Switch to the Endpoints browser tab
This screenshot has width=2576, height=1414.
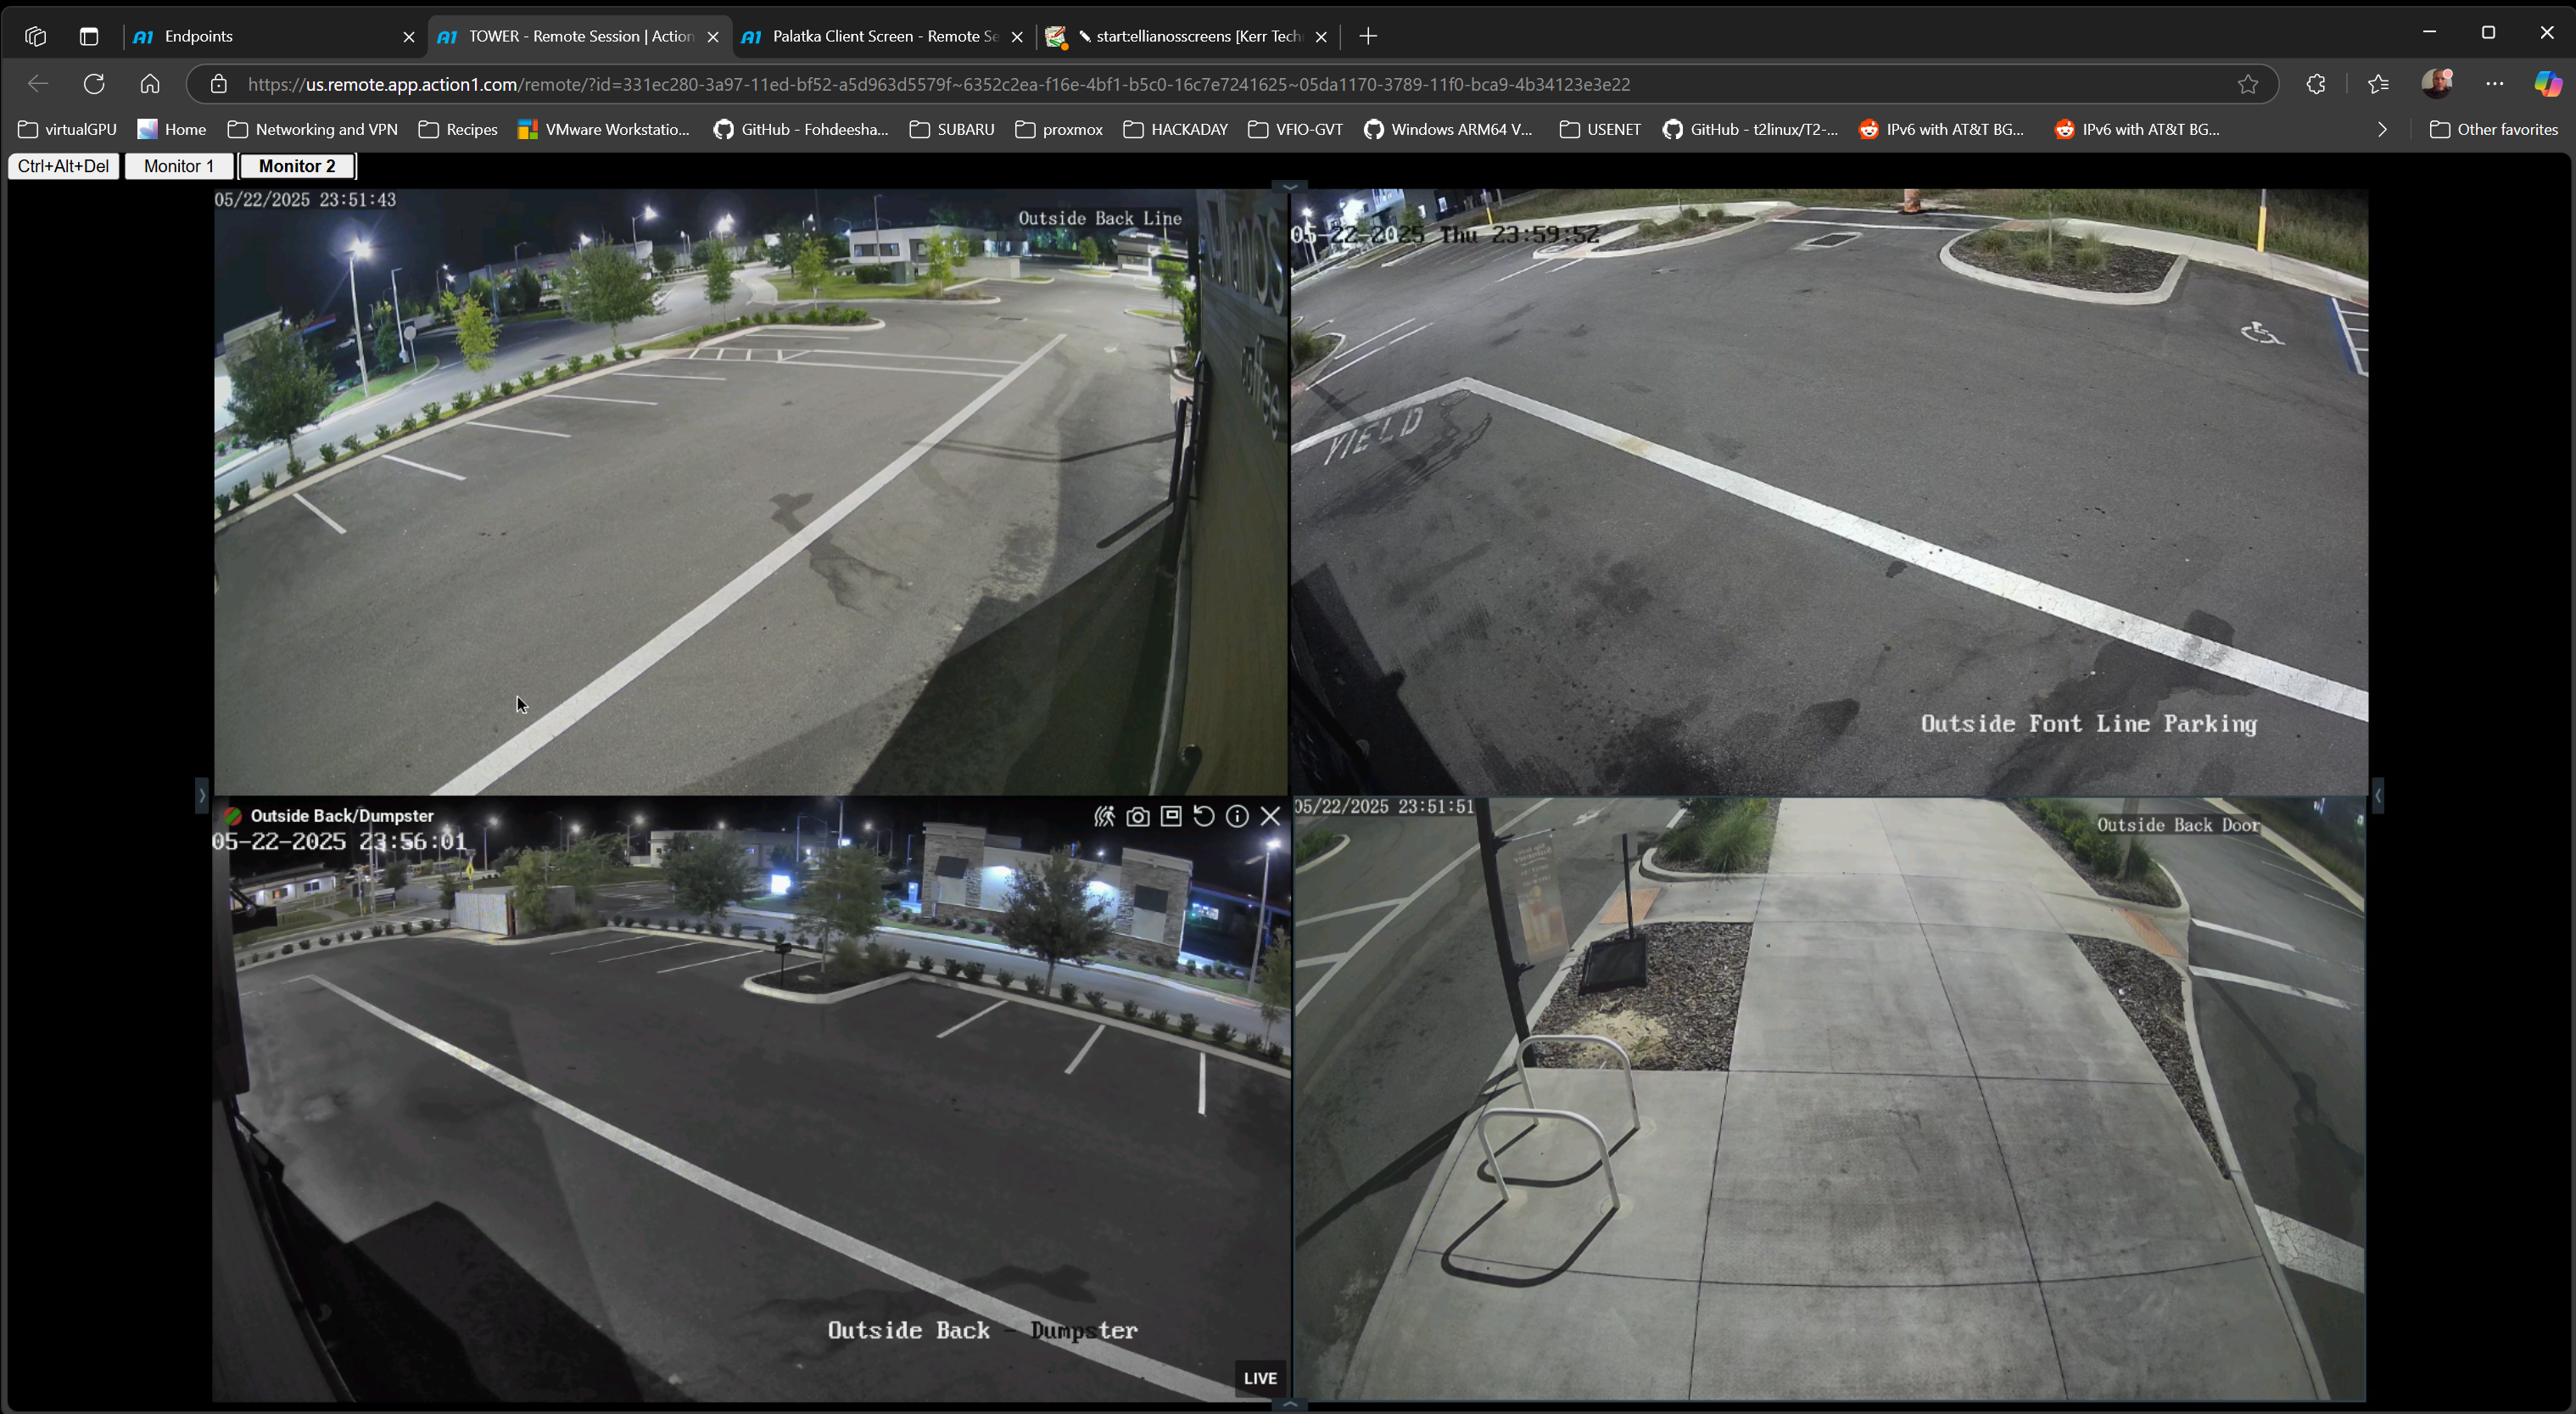tap(270, 36)
